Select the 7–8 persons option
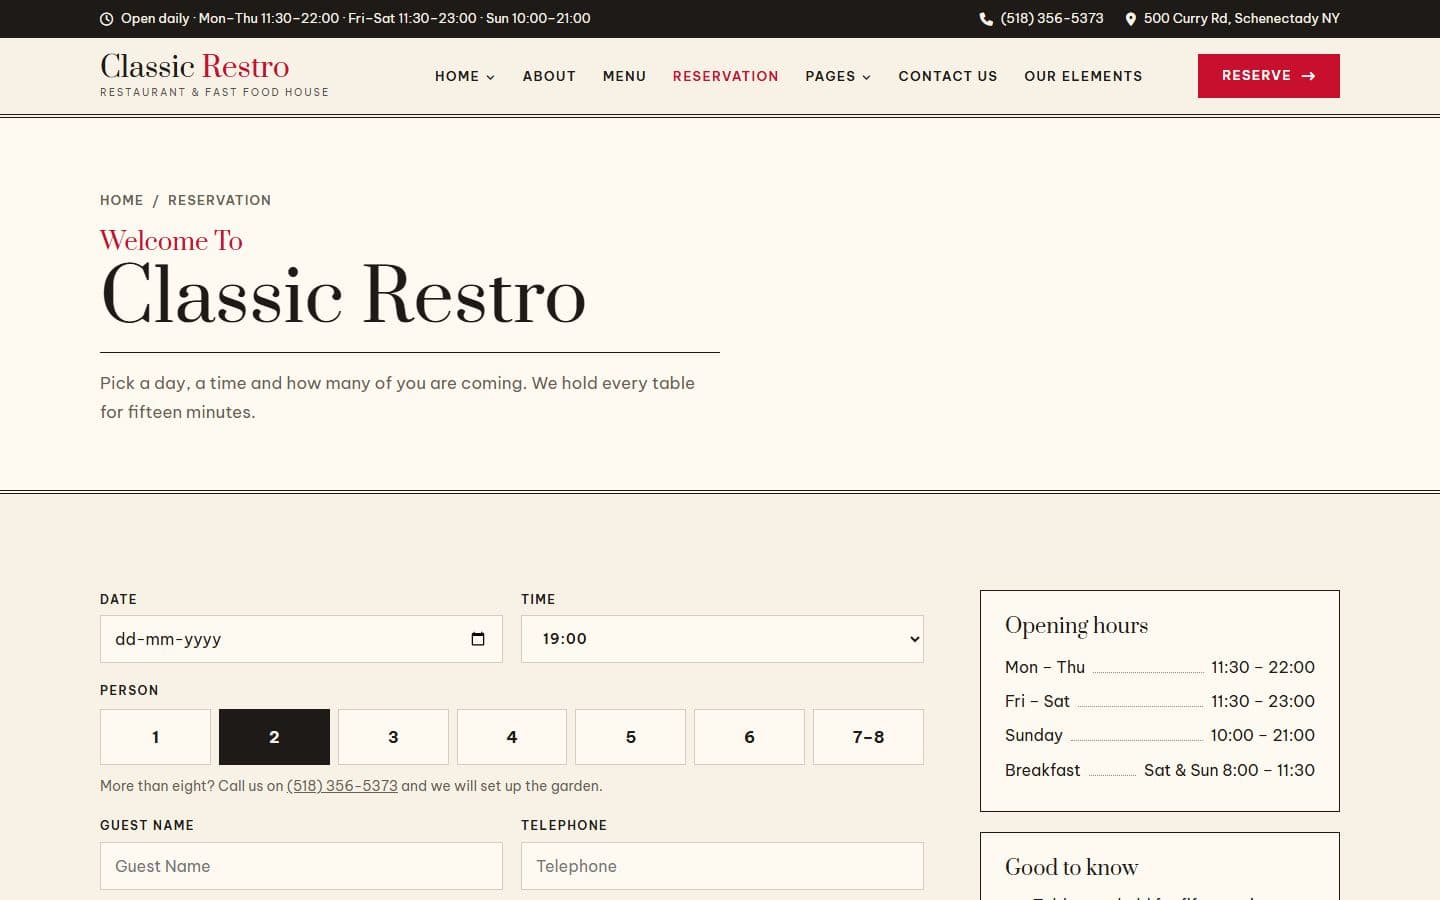The image size is (1440, 900). (868, 737)
